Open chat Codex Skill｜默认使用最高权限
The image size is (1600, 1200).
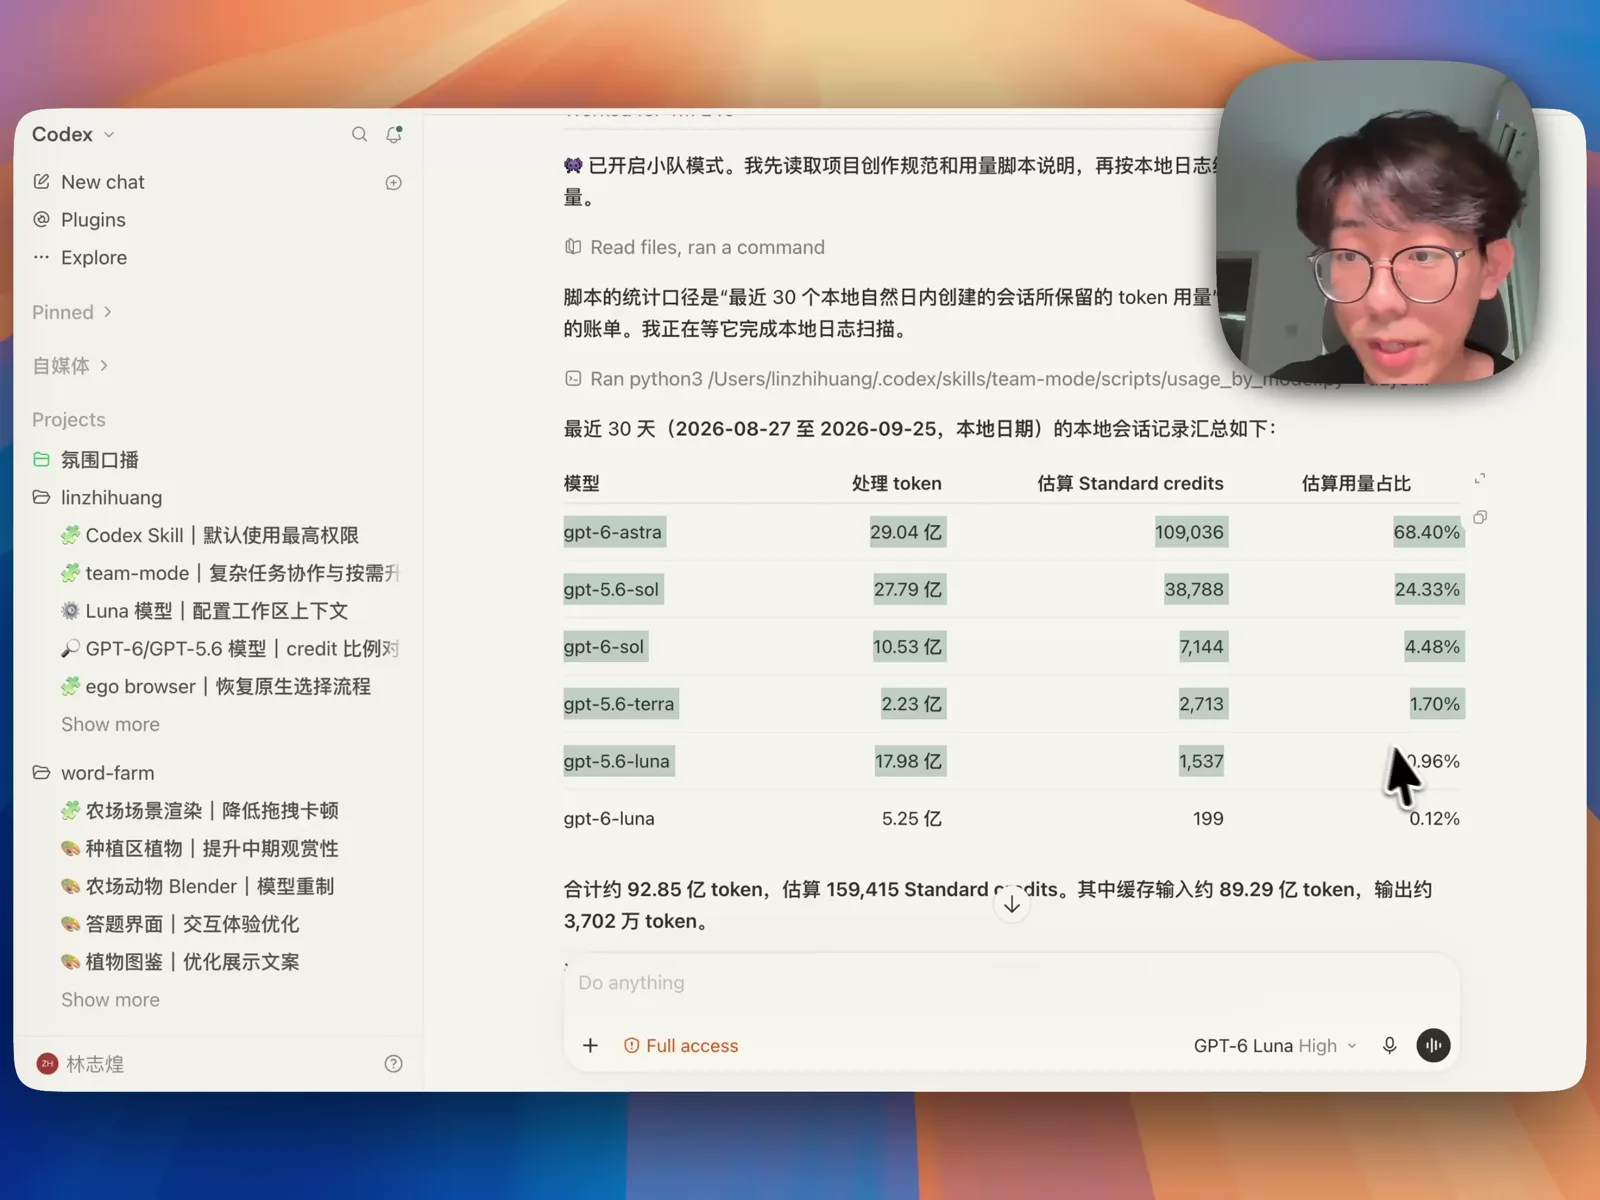click(x=210, y=535)
